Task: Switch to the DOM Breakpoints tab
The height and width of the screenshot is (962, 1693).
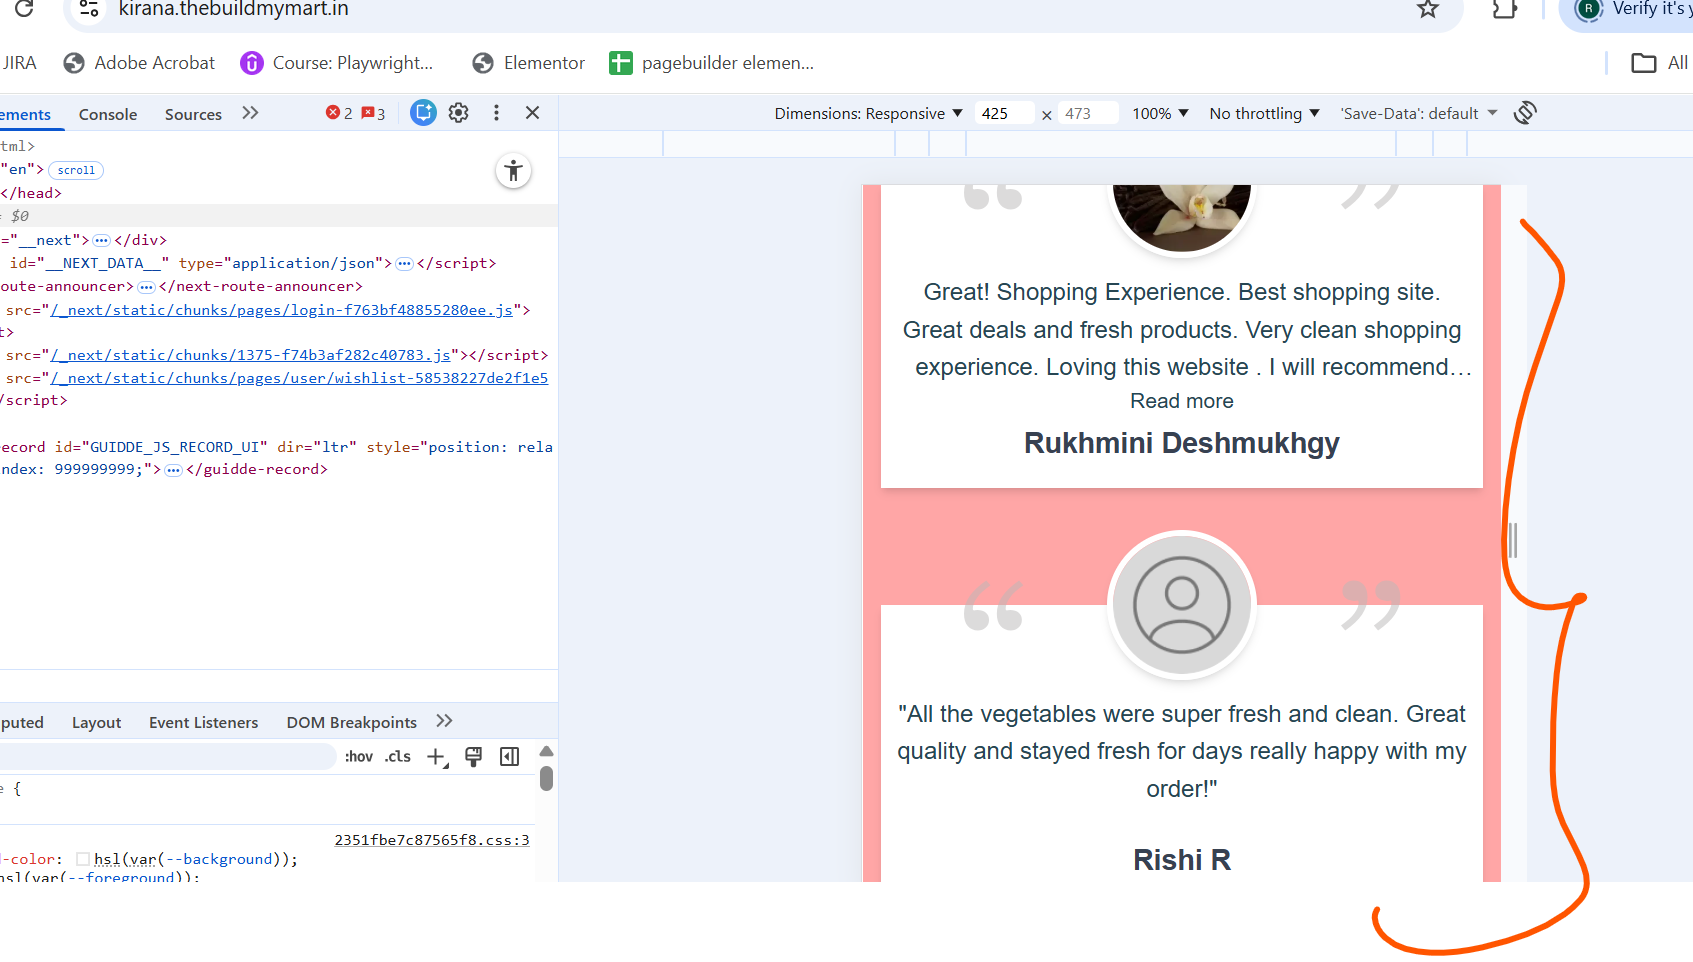Action: click(351, 723)
